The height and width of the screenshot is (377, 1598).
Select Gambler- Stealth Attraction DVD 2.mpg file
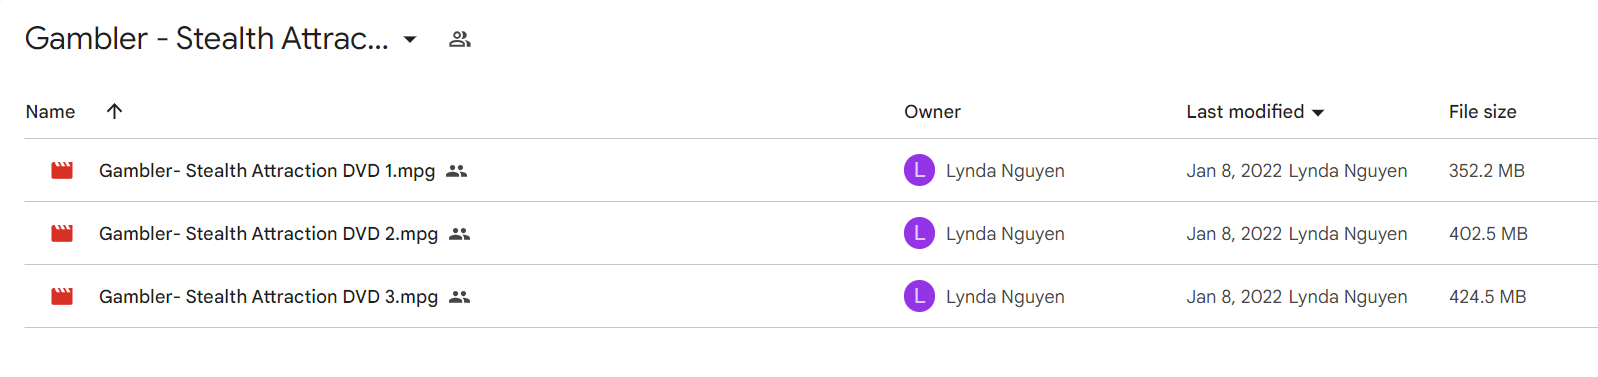[268, 234]
